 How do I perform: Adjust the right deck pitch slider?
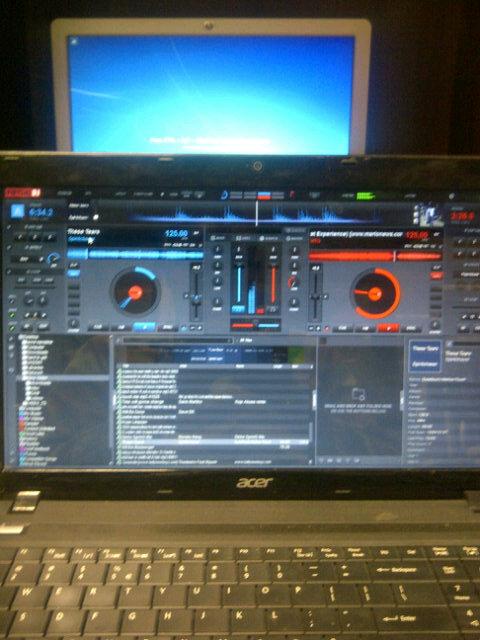click(x=316, y=297)
